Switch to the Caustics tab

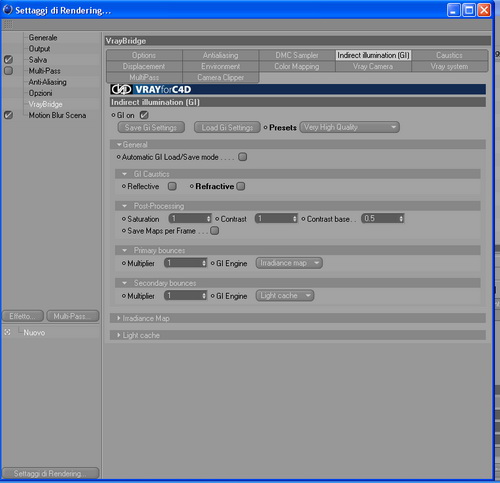pyautogui.click(x=449, y=55)
